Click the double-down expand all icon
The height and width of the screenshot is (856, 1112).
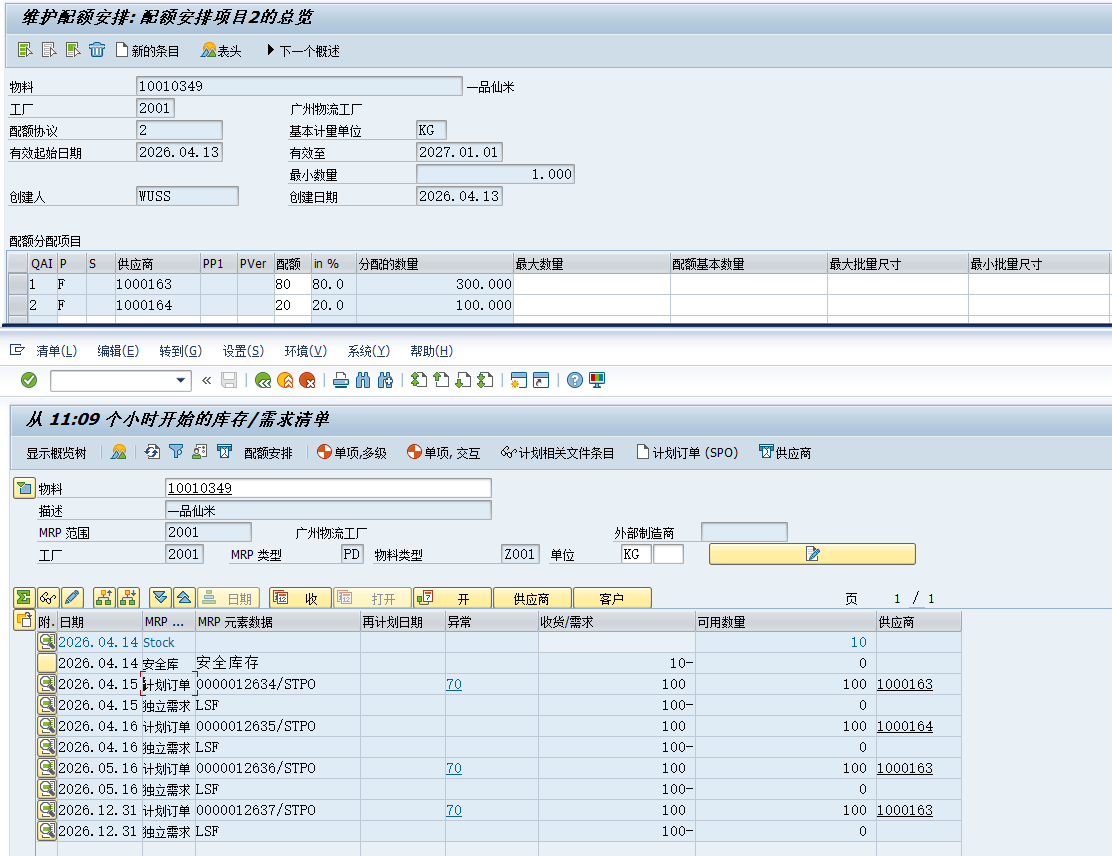point(160,598)
